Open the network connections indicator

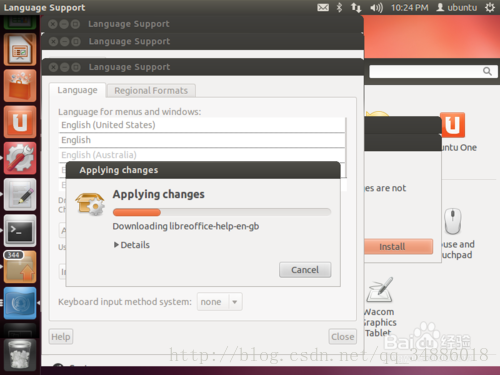[x=356, y=7]
